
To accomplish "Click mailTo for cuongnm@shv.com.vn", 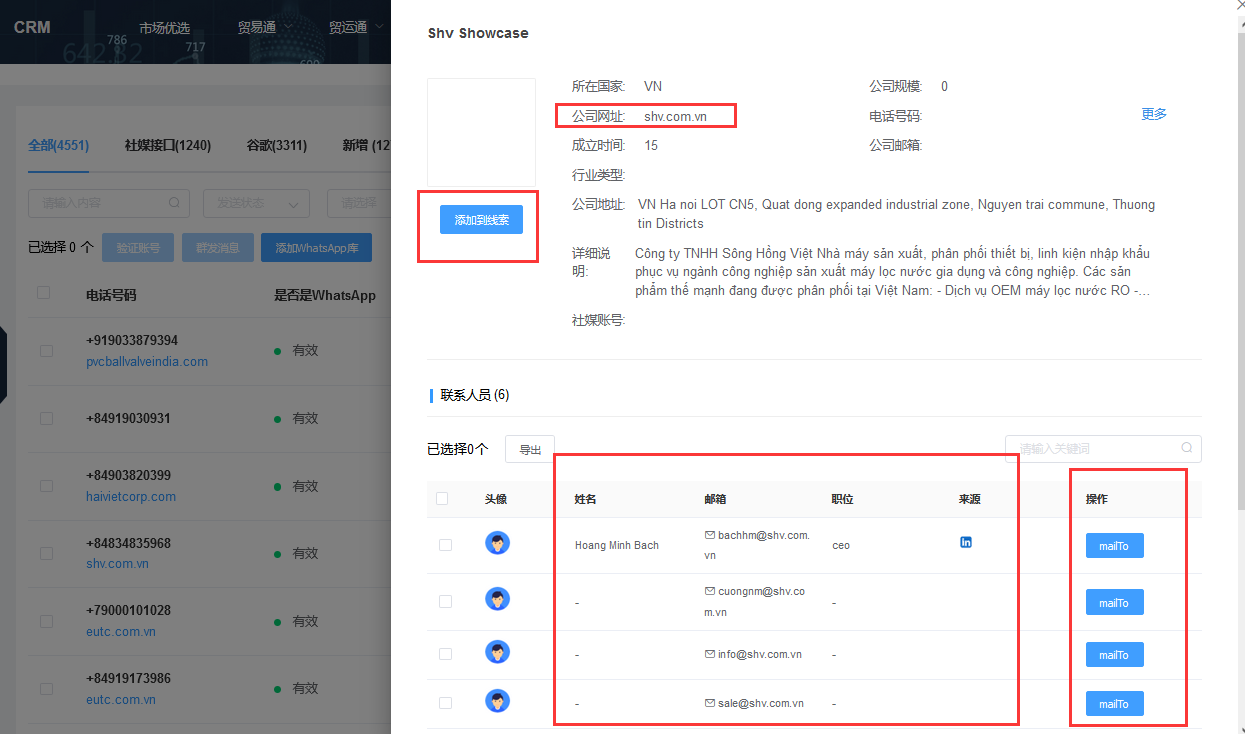I will coord(1114,602).
